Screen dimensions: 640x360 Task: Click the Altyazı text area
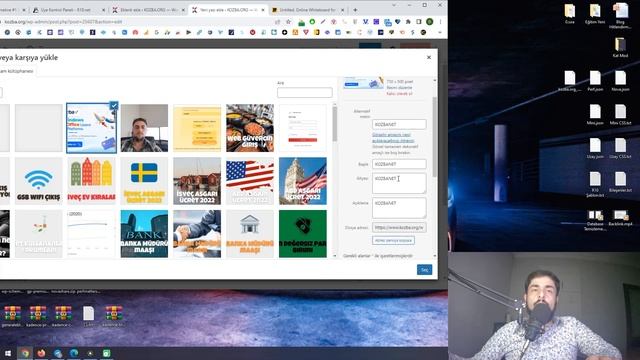click(399, 183)
